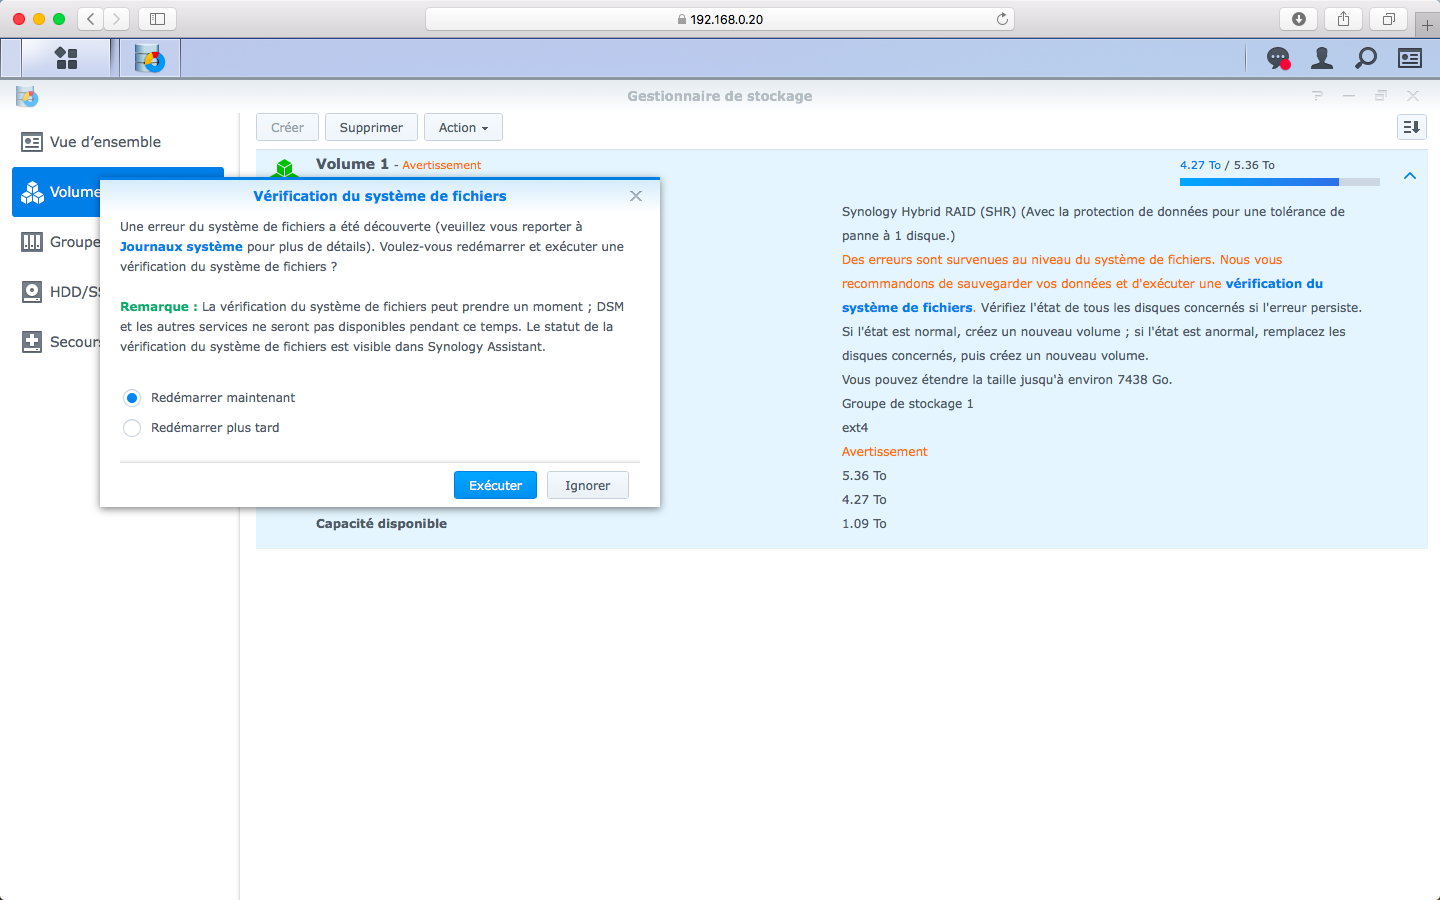Click the hot spare plus sidebar icon
Image resolution: width=1440 pixels, height=900 pixels.
(32, 342)
